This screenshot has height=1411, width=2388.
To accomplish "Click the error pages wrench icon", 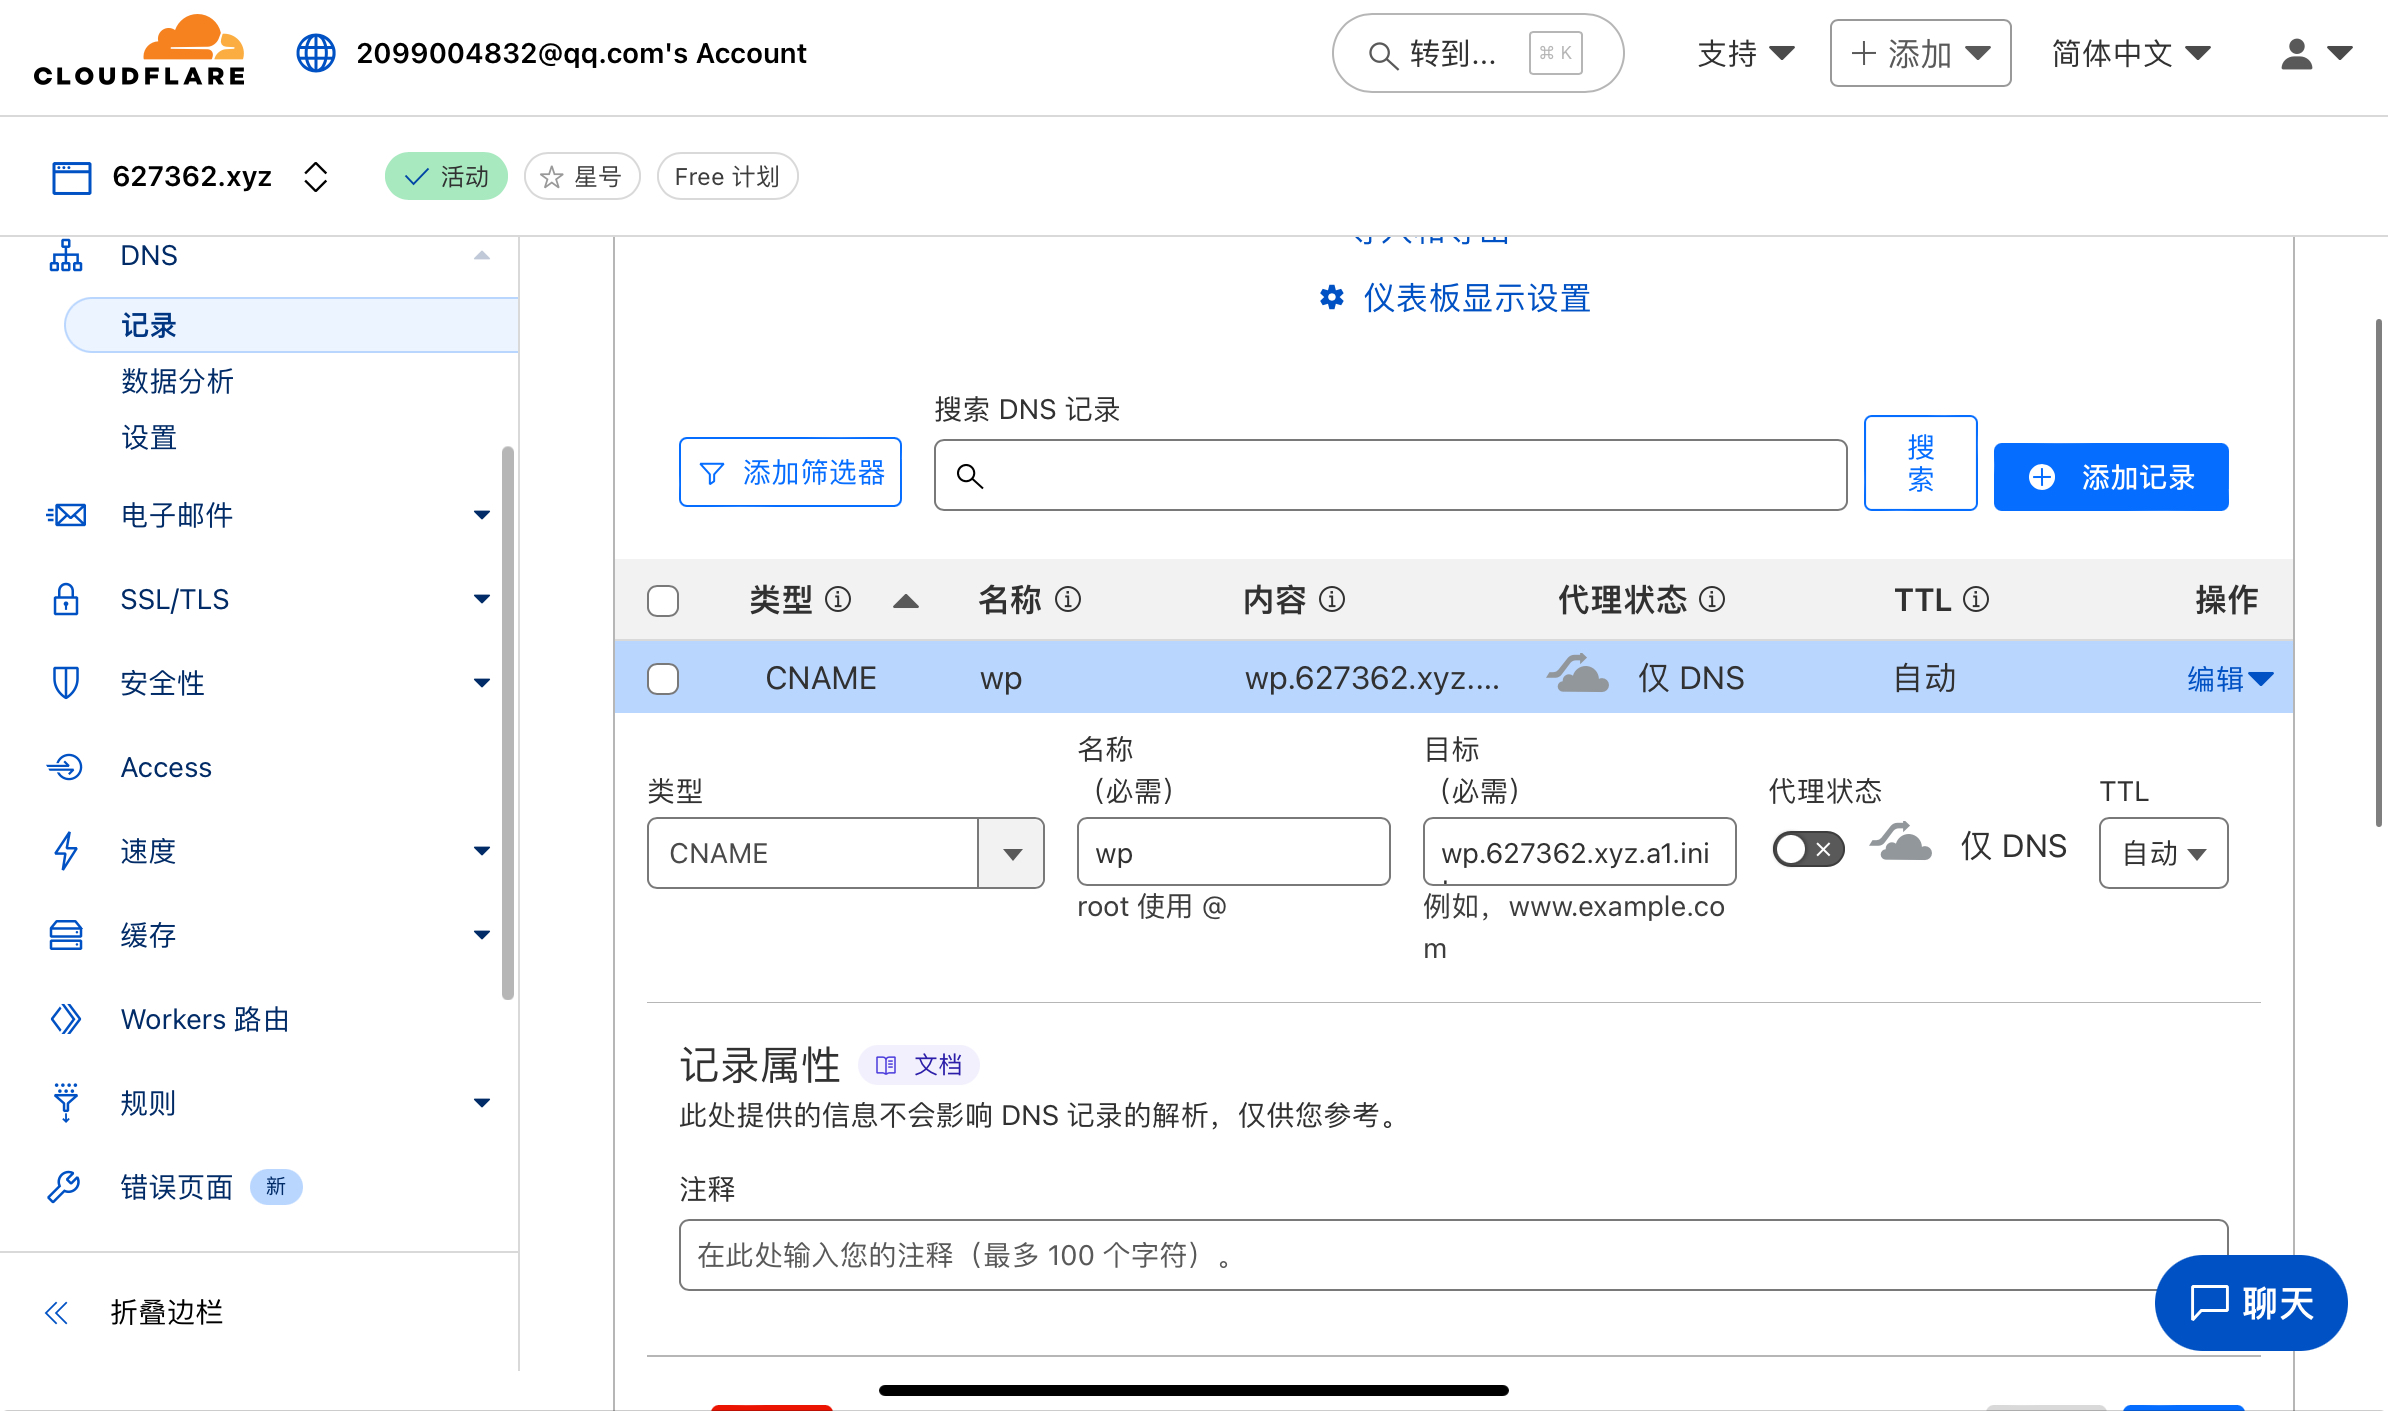I will click(64, 1187).
